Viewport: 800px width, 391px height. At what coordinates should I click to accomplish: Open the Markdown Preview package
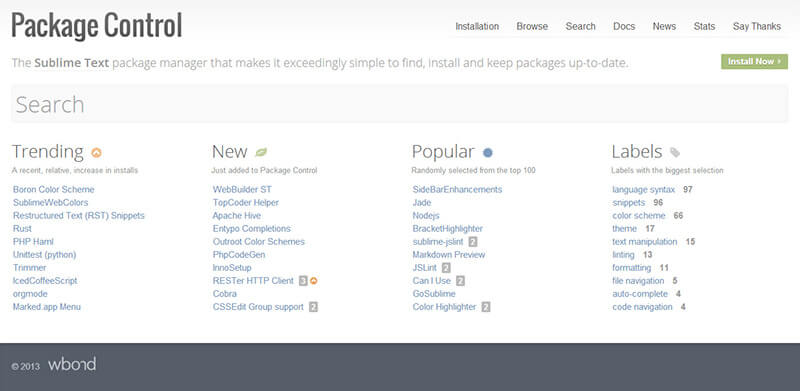tap(449, 255)
